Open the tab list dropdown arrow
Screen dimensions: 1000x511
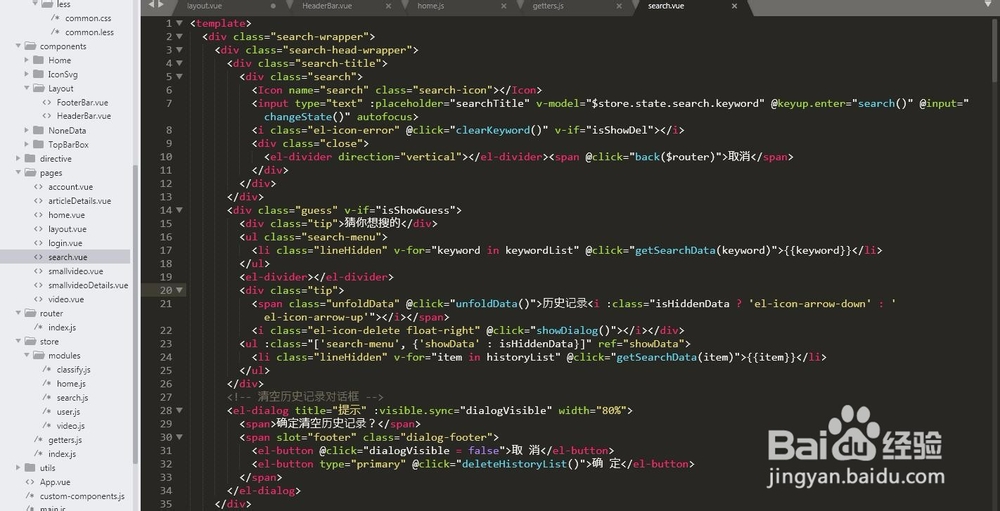pos(989,4)
